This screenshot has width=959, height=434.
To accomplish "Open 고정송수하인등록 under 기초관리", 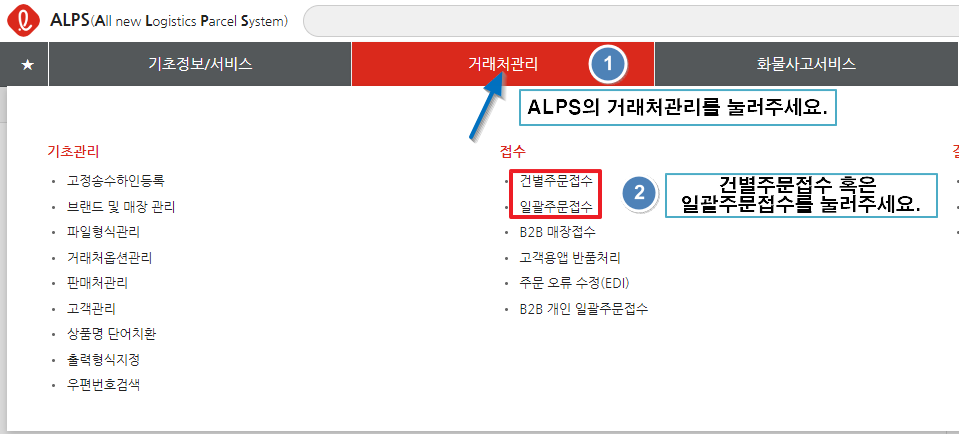I will click(116, 181).
